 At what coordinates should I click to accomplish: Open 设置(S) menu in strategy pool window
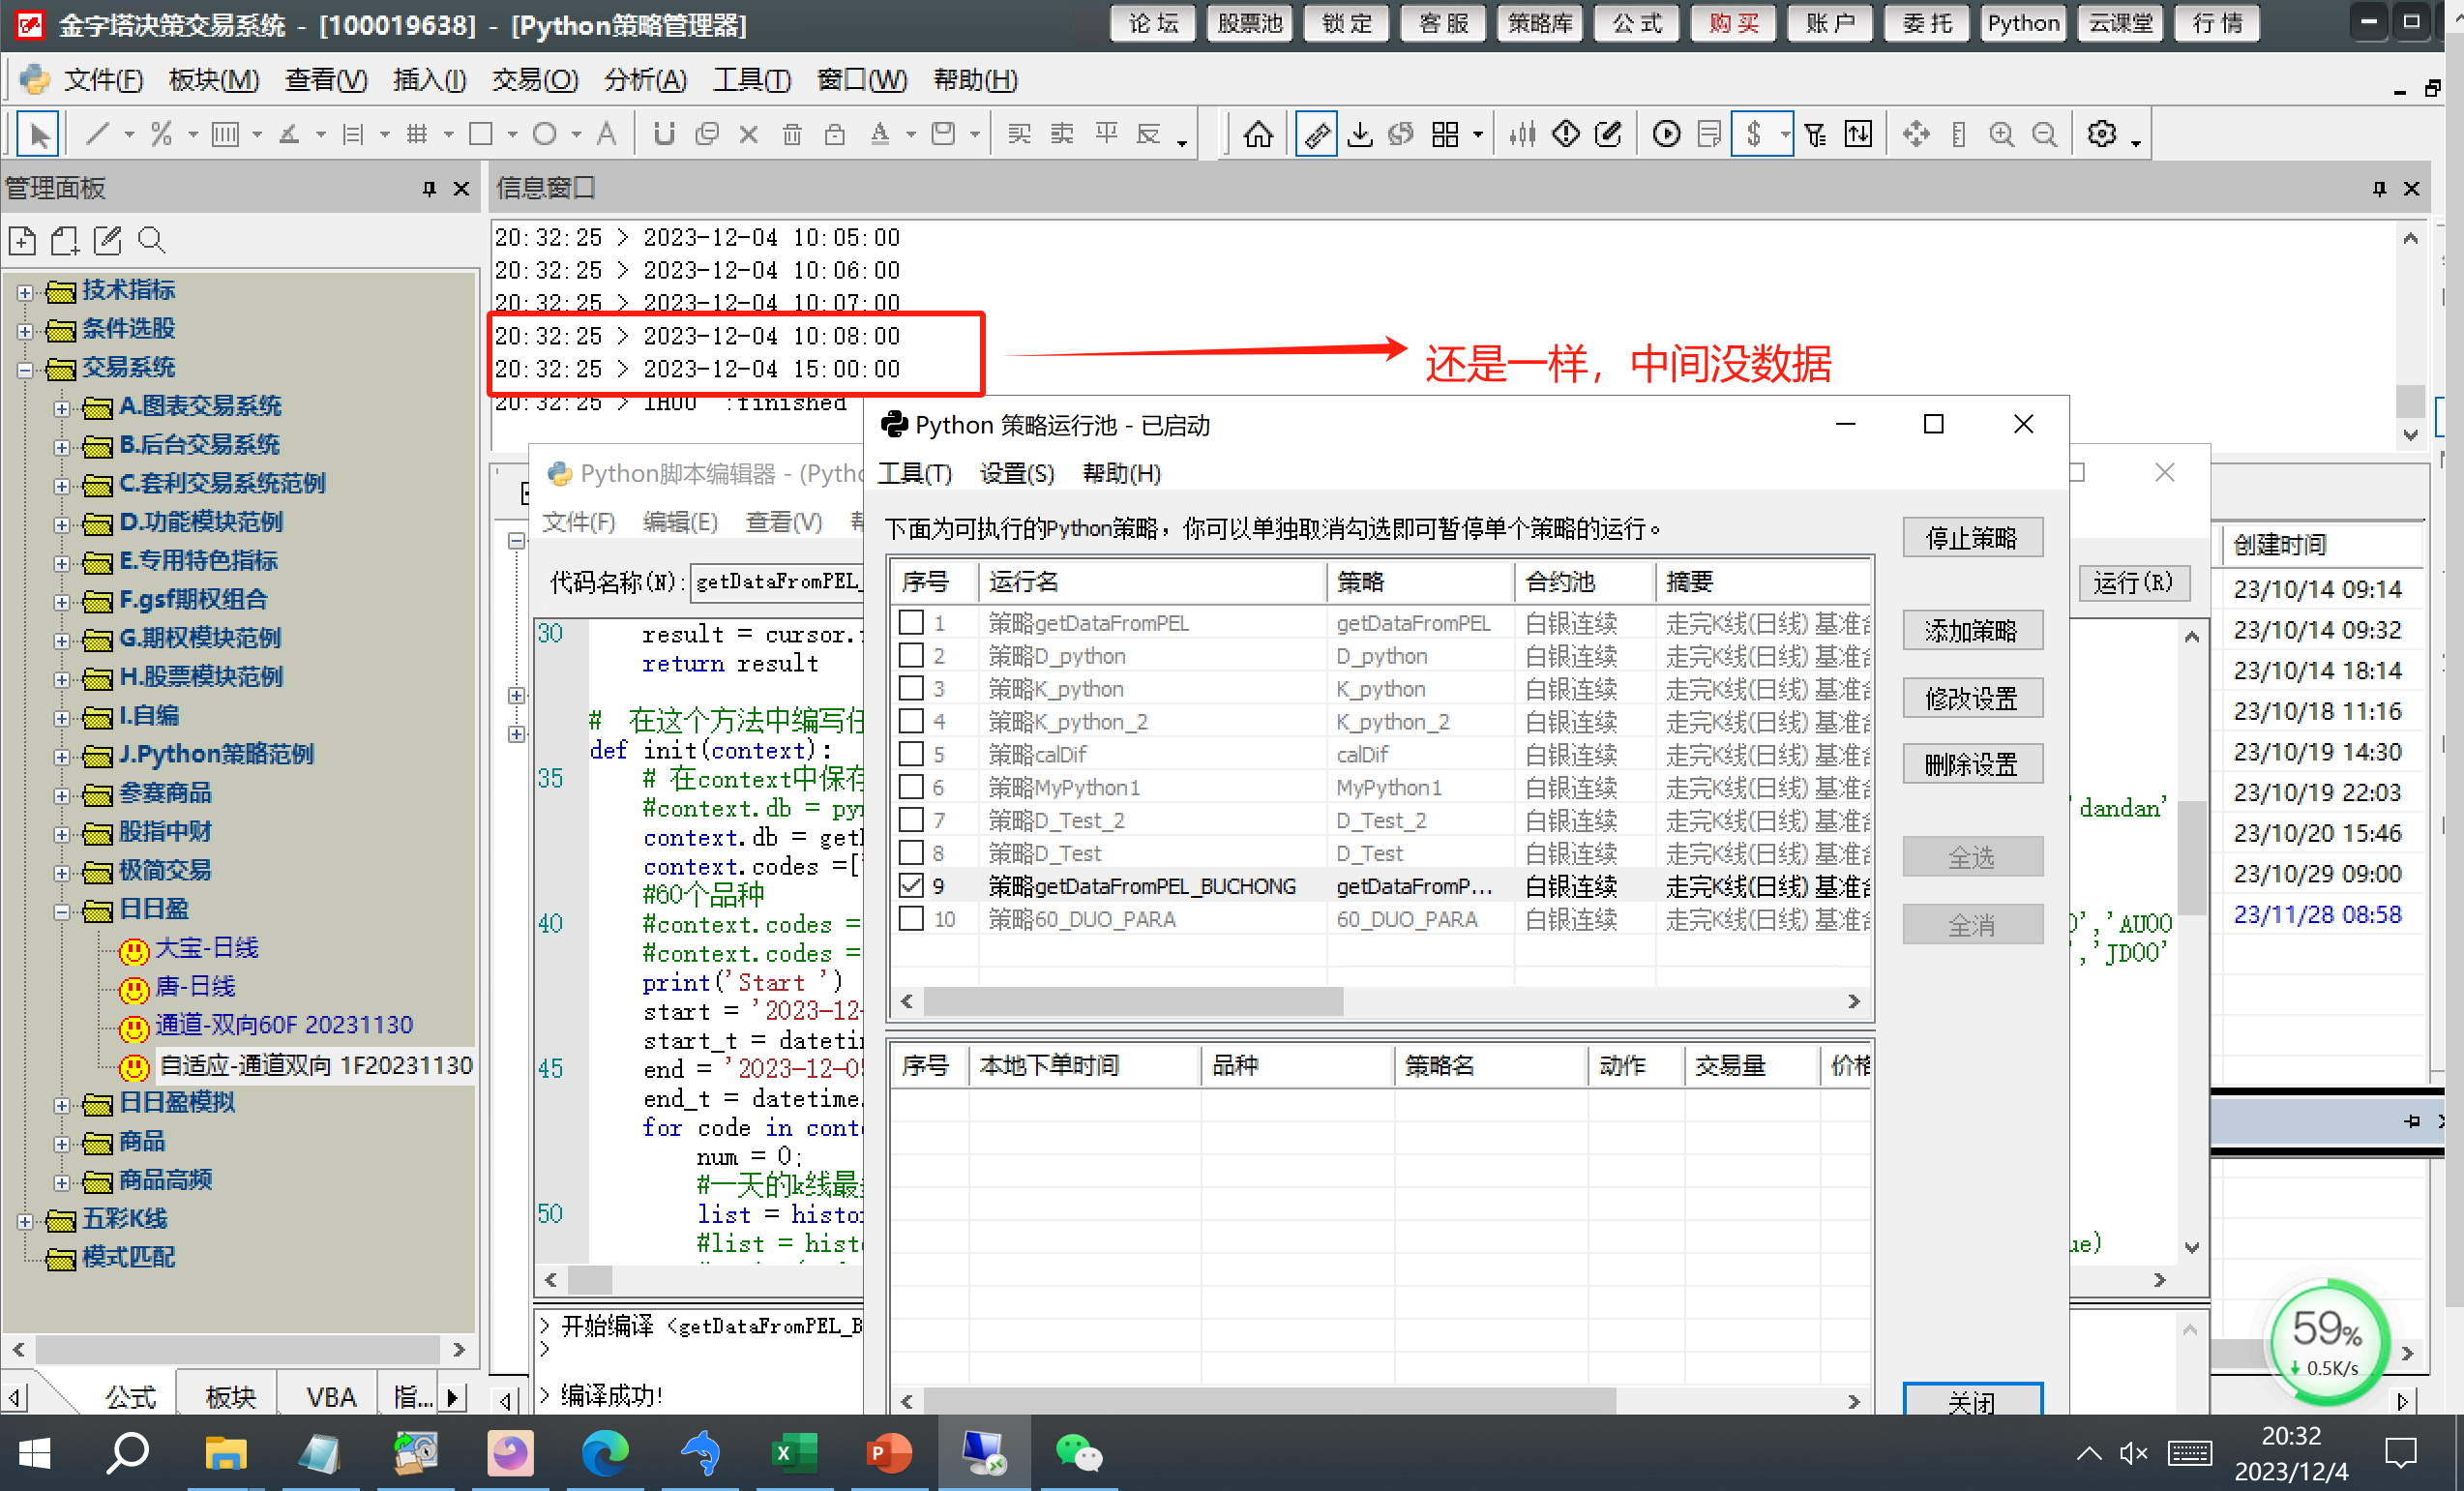pyautogui.click(x=1017, y=473)
